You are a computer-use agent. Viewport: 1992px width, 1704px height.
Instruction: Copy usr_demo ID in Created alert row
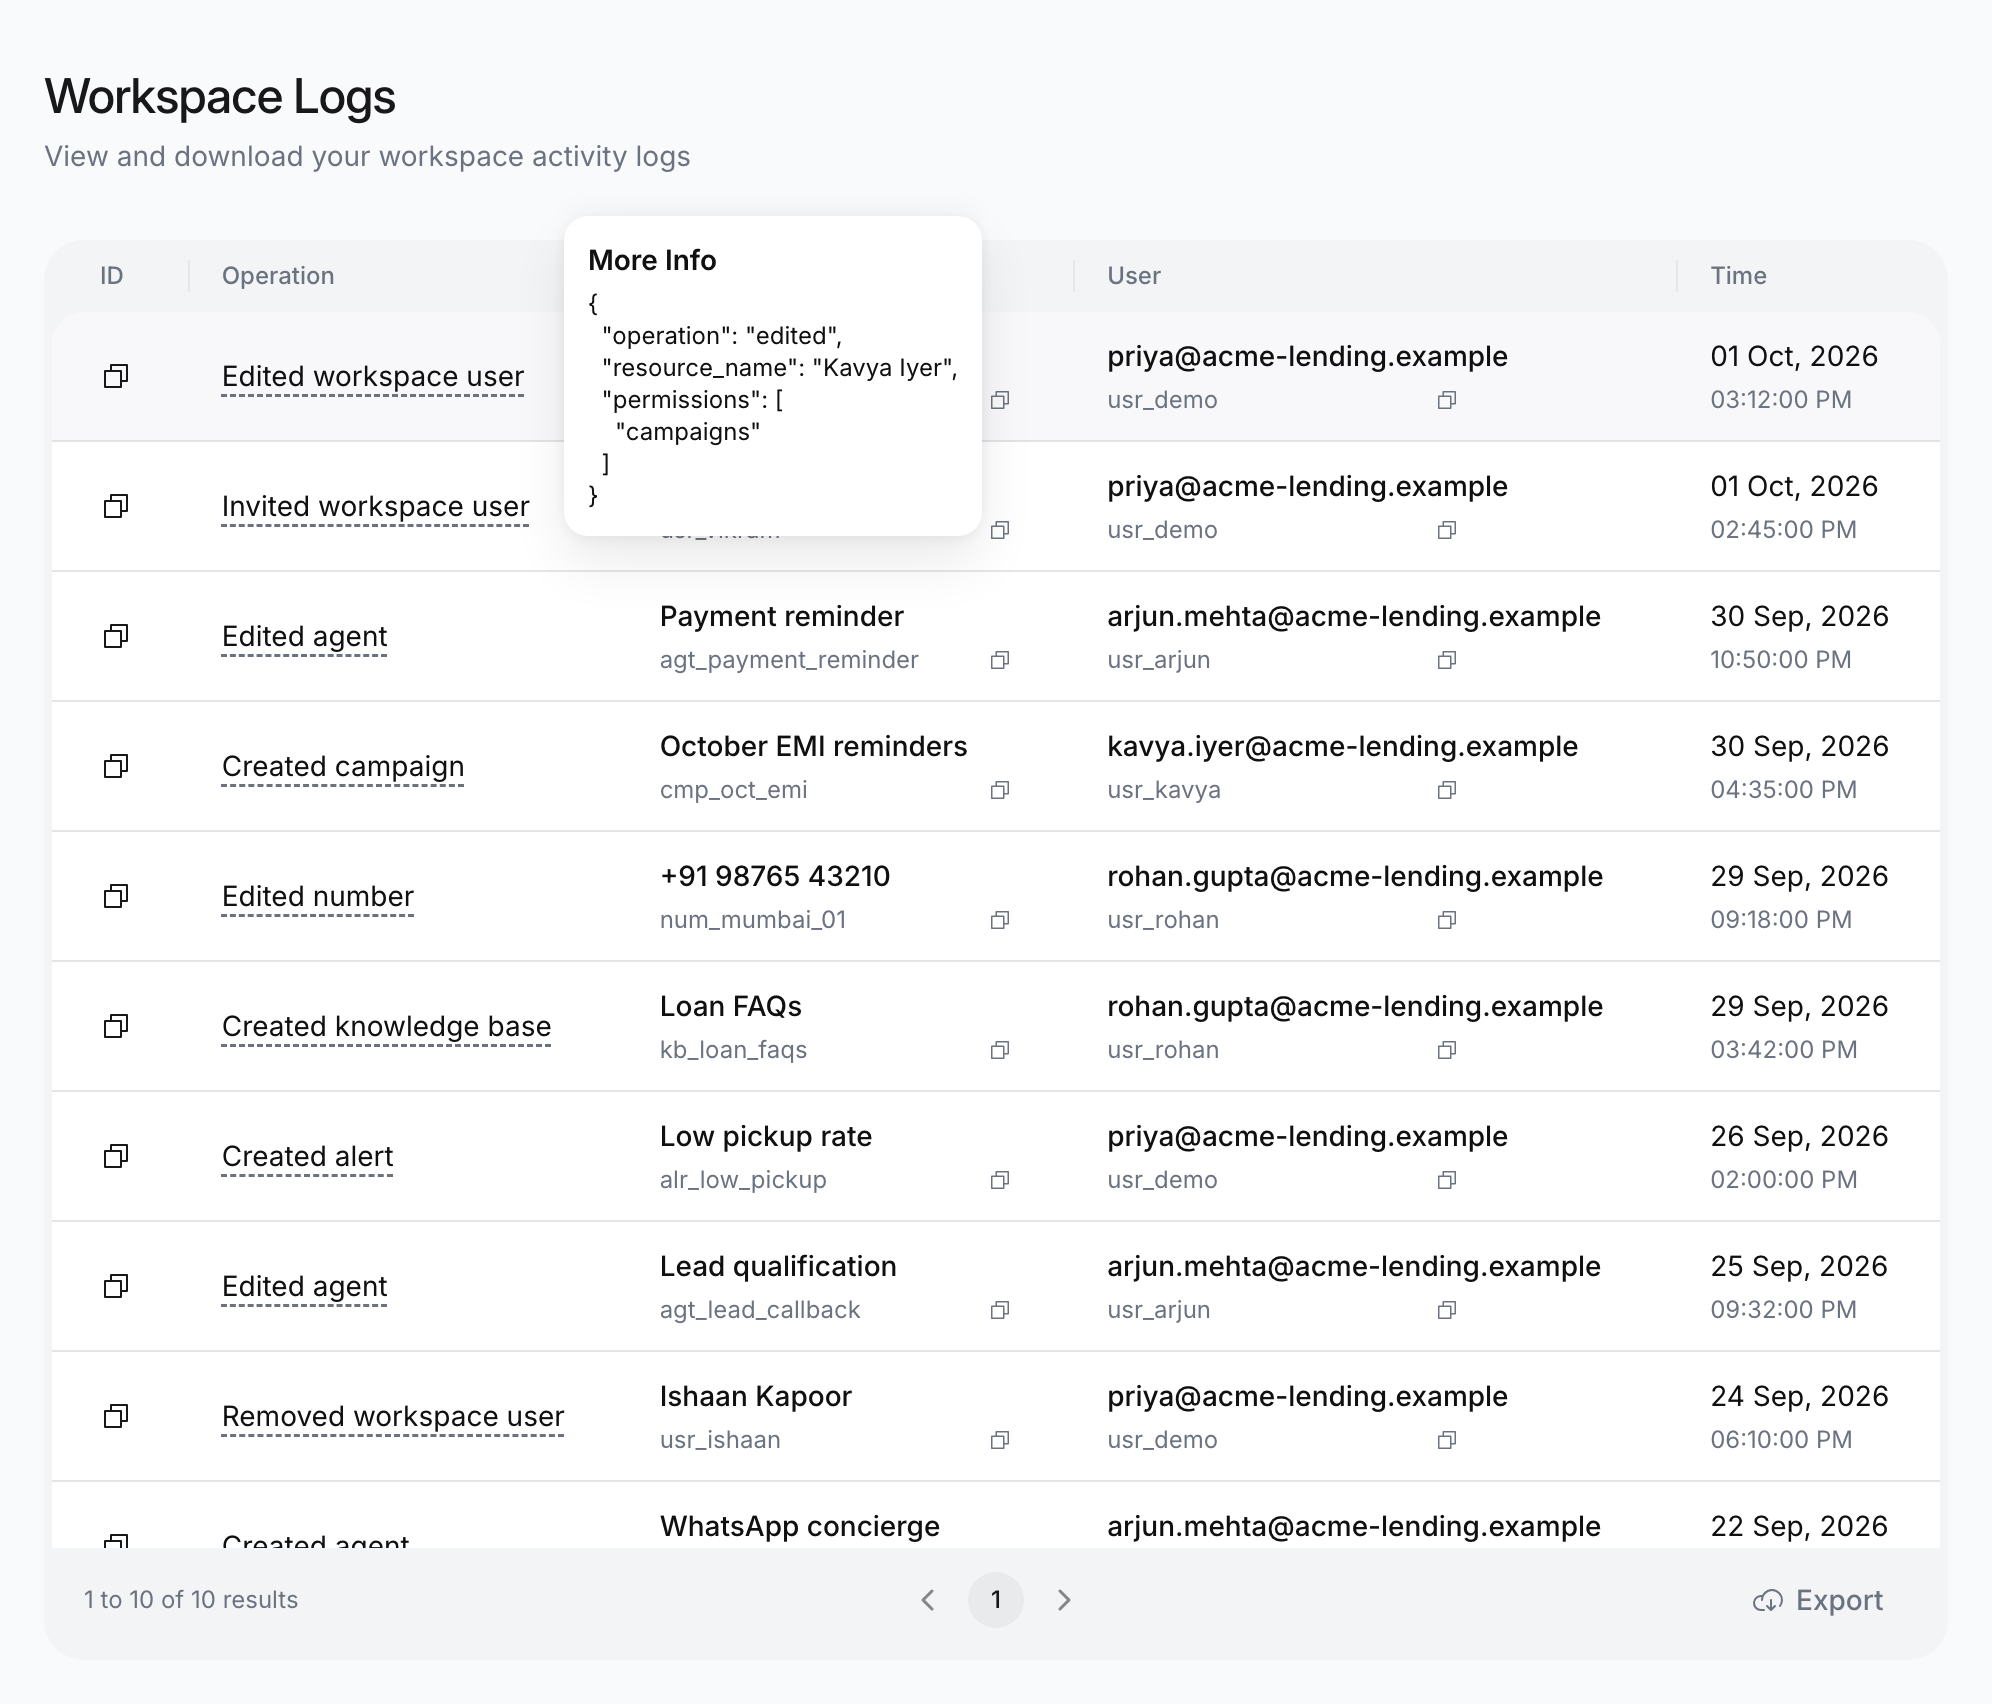click(1446, 1180)
